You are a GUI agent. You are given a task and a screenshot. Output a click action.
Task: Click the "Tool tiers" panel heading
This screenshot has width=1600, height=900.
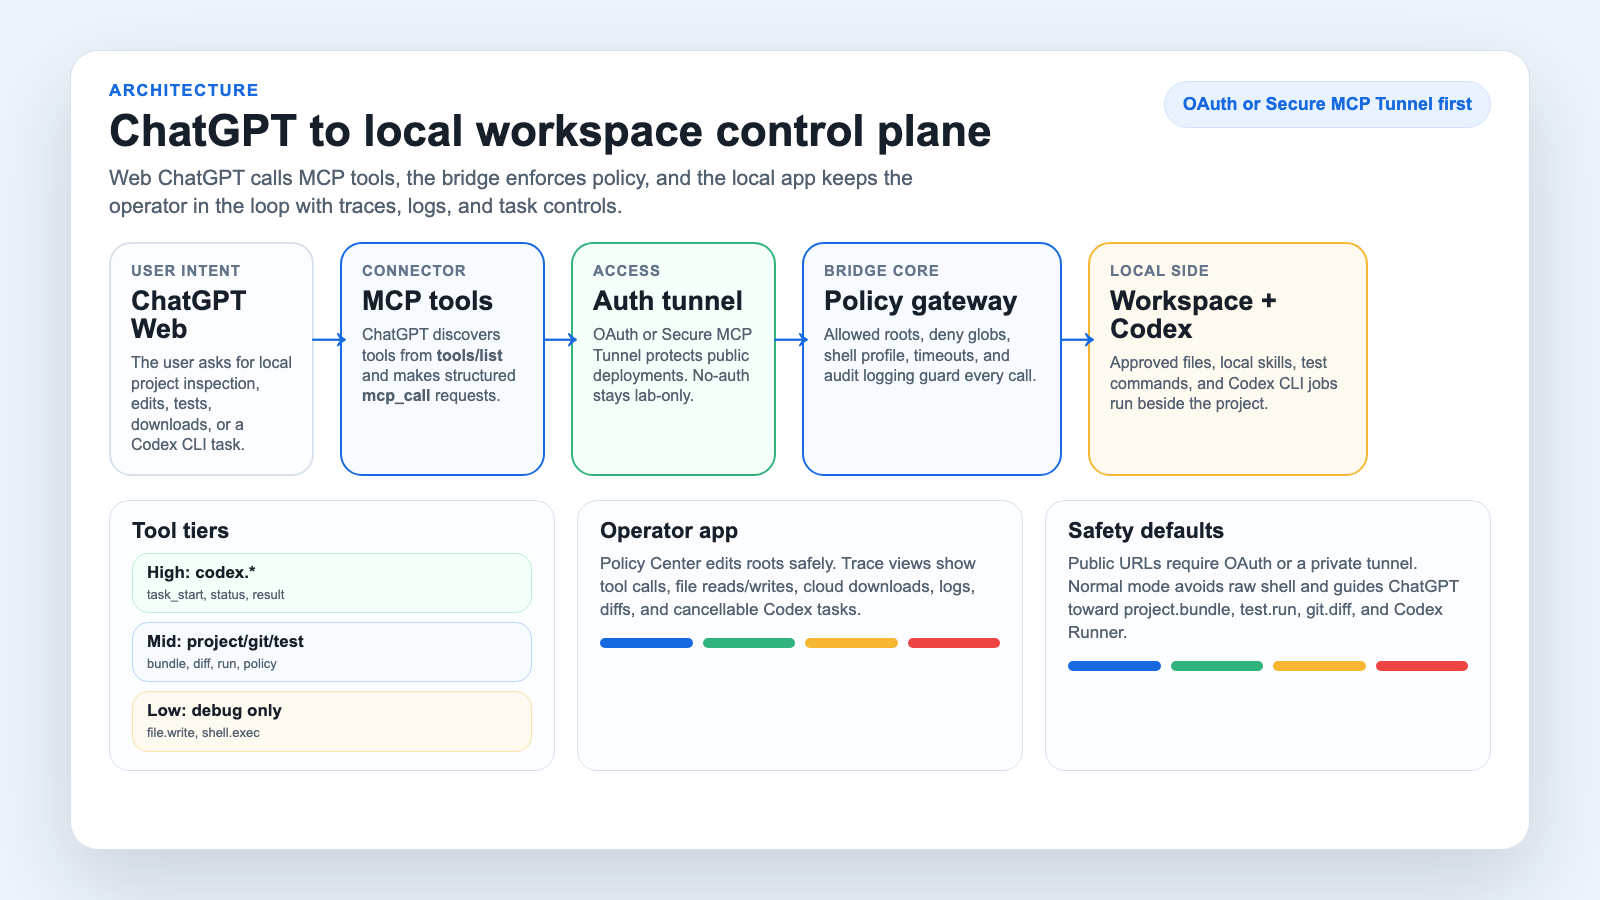pyautogui.click(x=180, y=531)
